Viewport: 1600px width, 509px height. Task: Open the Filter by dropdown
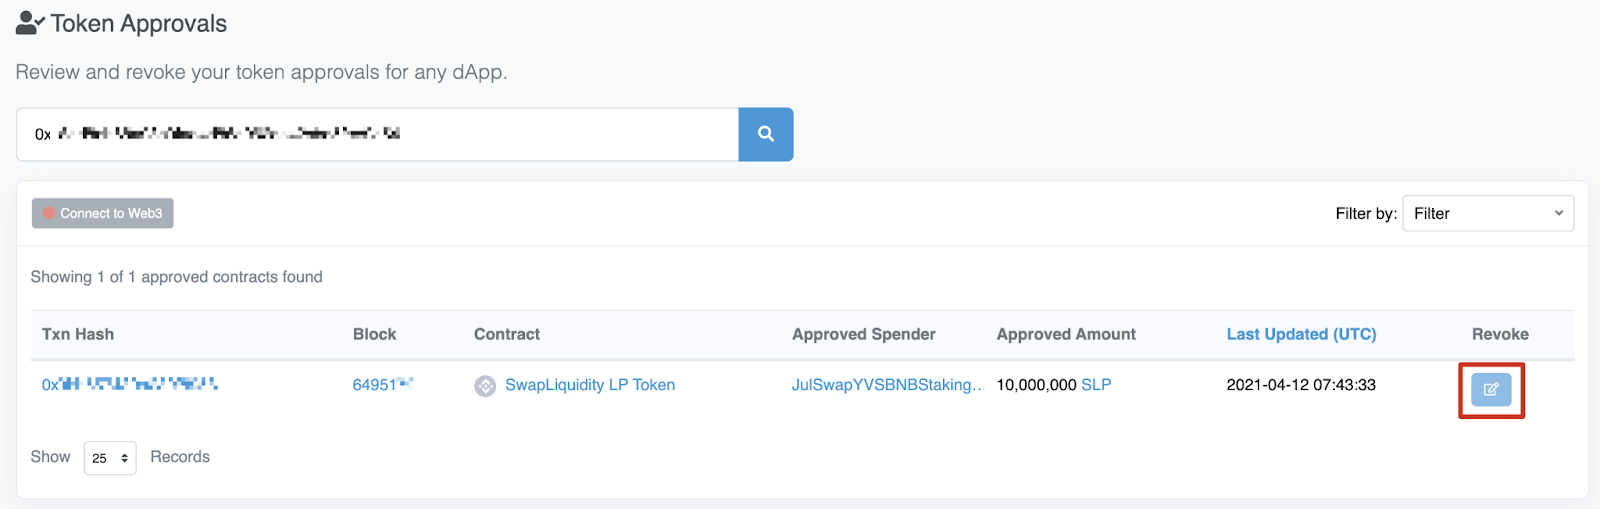[1487, 213]
